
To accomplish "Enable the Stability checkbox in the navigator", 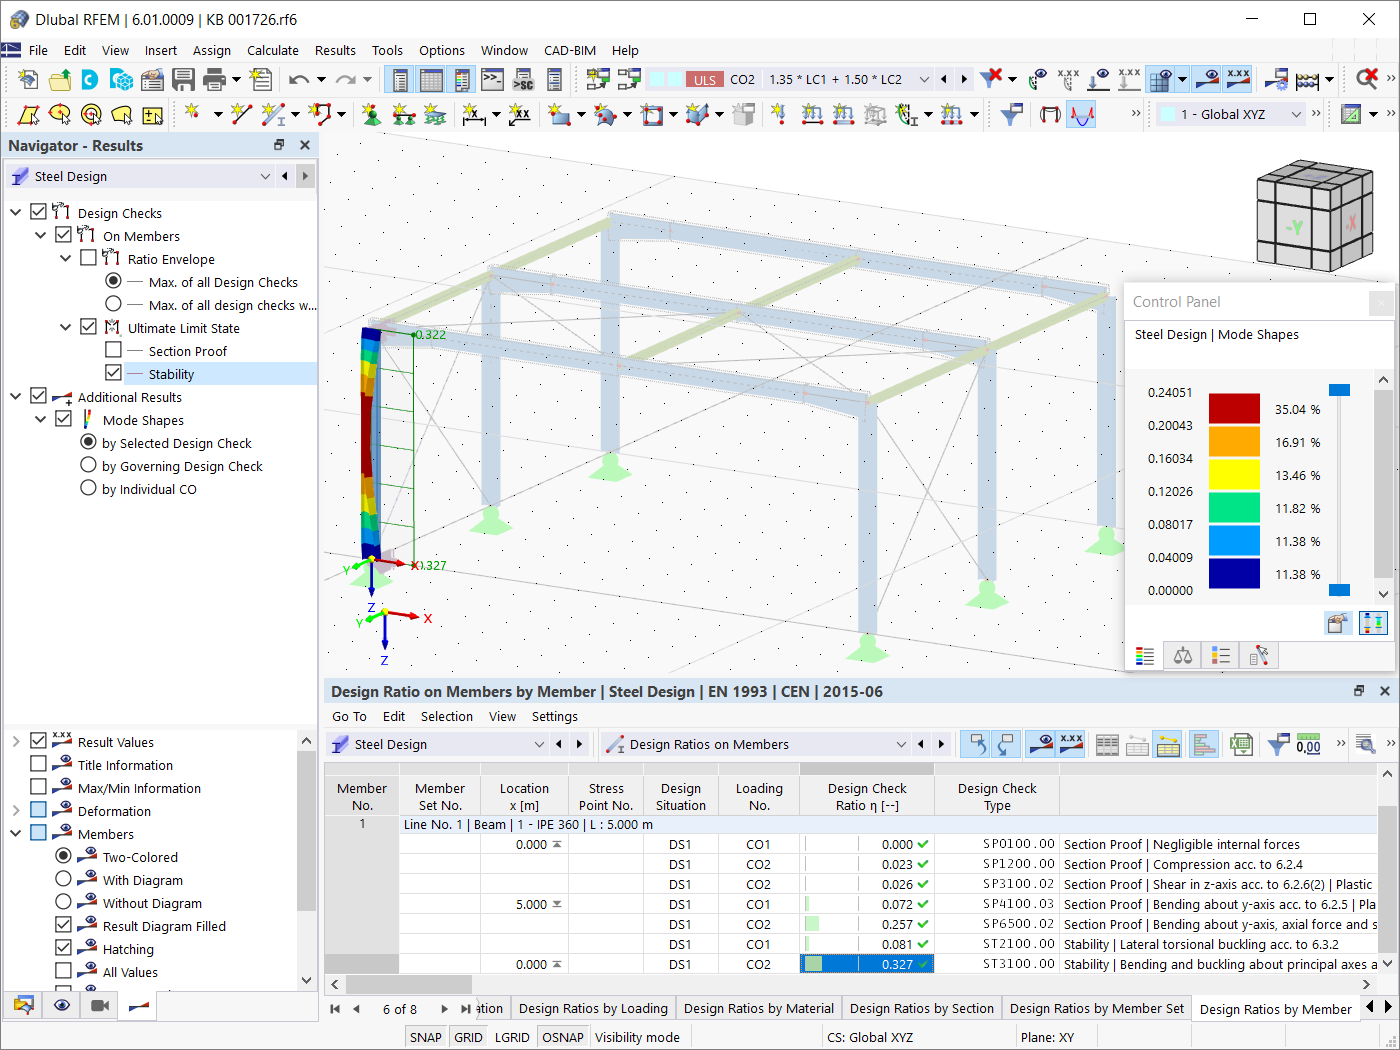I will (113, 372).
